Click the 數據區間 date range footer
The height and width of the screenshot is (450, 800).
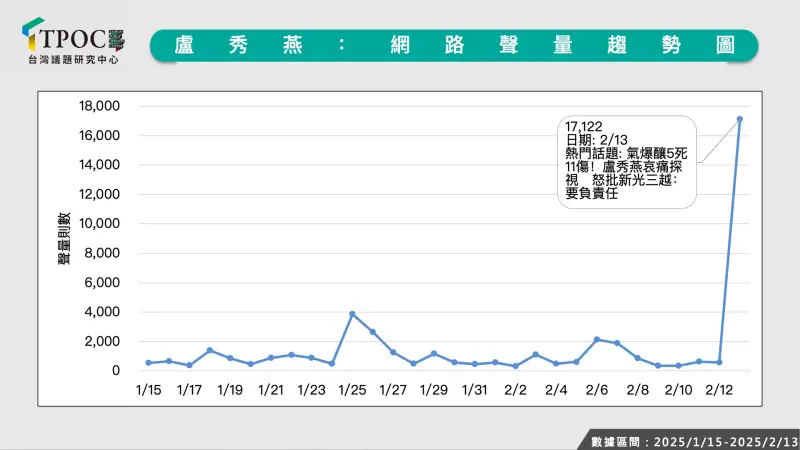point(694,442)
